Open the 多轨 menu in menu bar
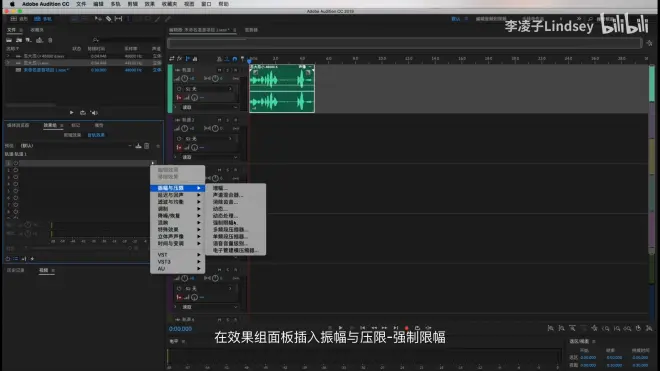The height and width of the screenshot is (371, 660). coord(115,4)
